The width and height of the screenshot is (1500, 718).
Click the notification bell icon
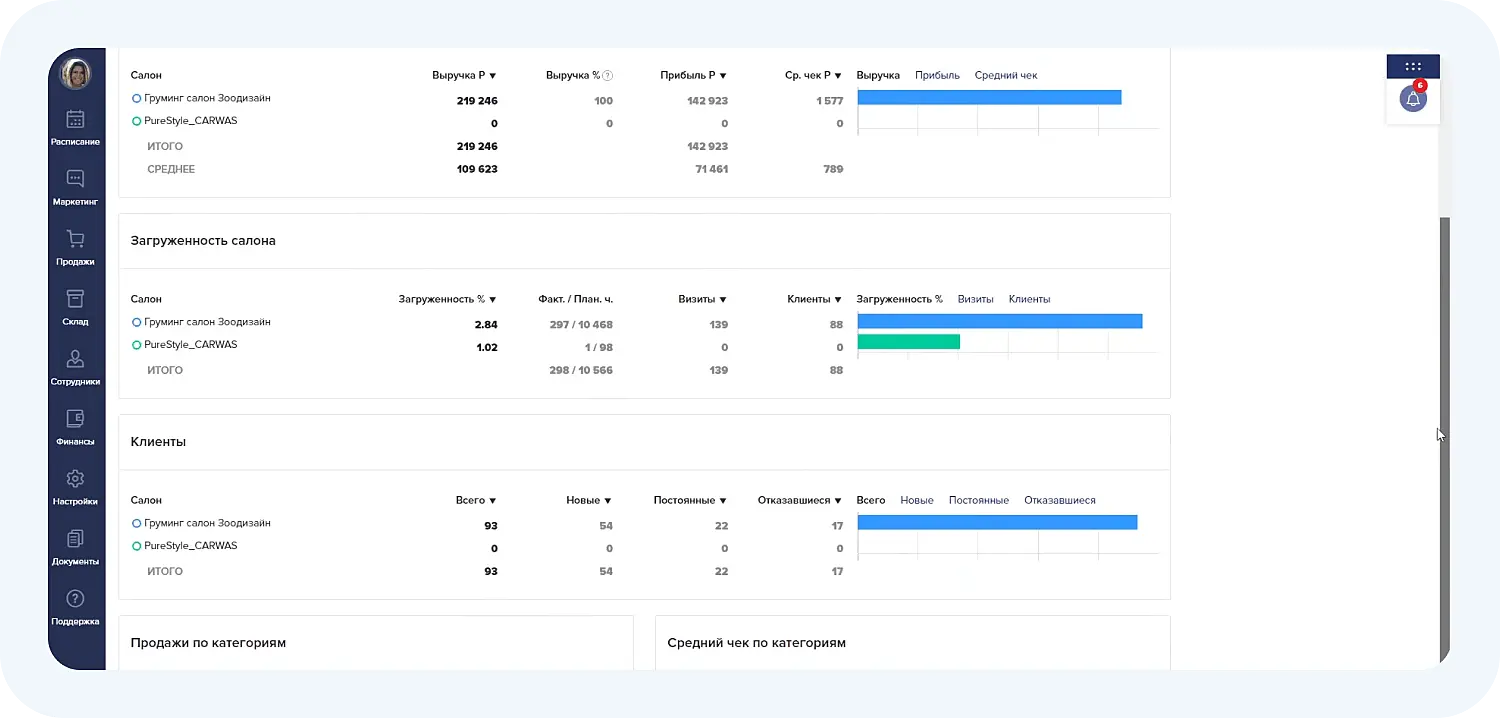click(x=1413, y=99)
